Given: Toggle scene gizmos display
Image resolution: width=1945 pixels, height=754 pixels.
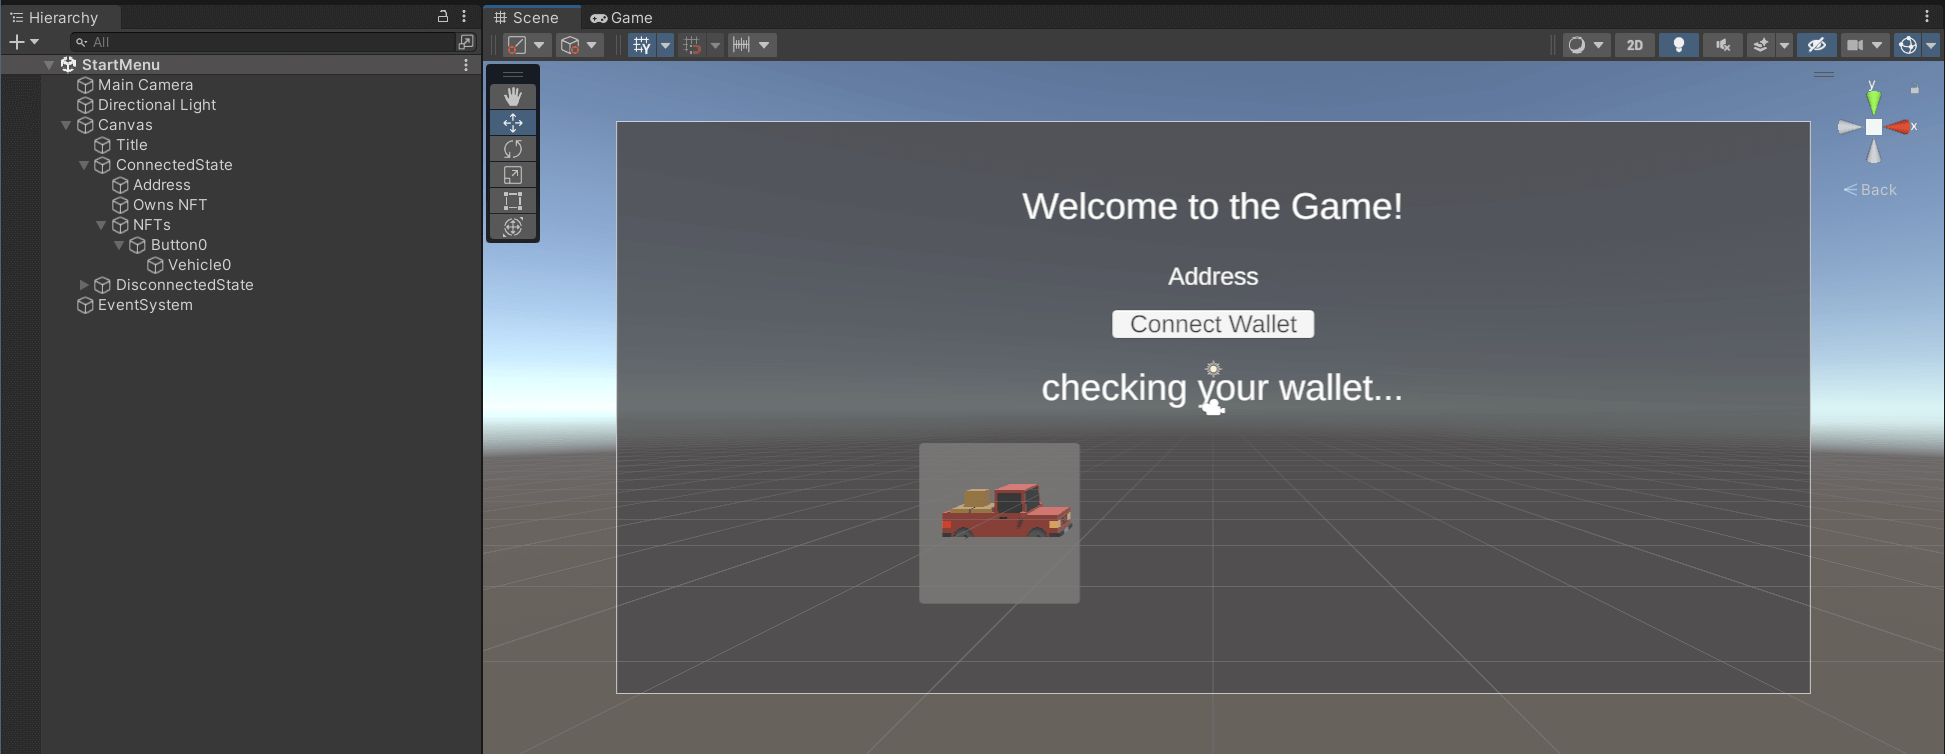Looking at the screenshot, I should coord(1907,45).
